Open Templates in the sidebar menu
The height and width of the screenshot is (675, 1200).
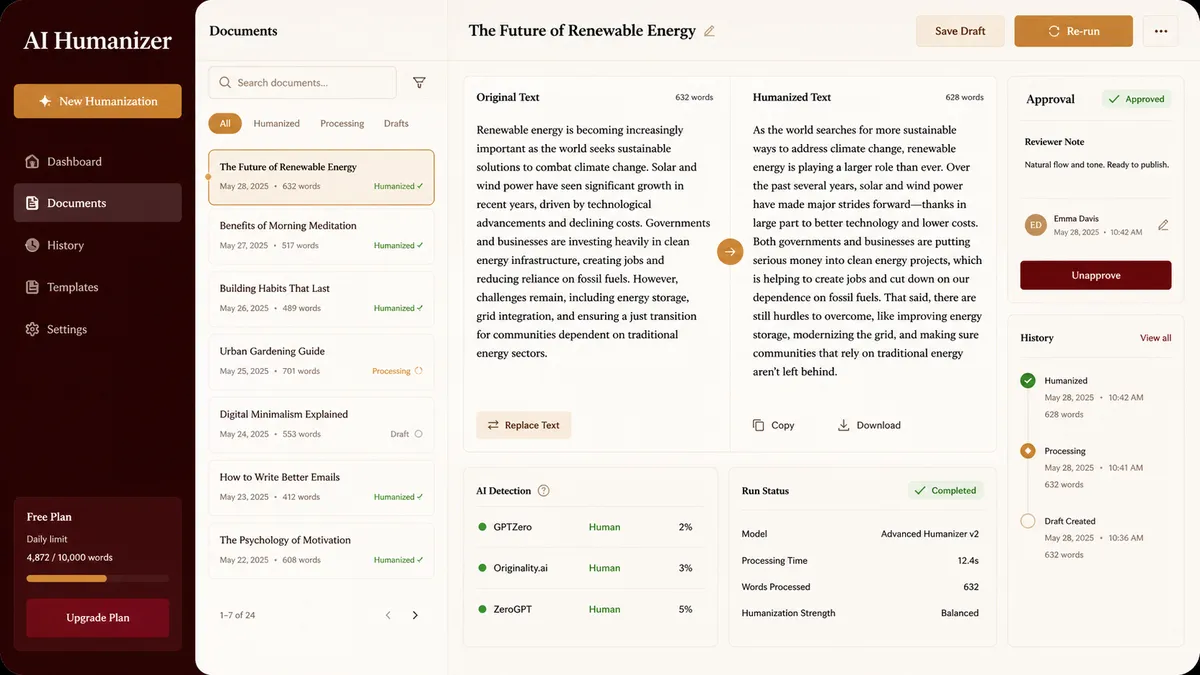click(x=98, y=287)
